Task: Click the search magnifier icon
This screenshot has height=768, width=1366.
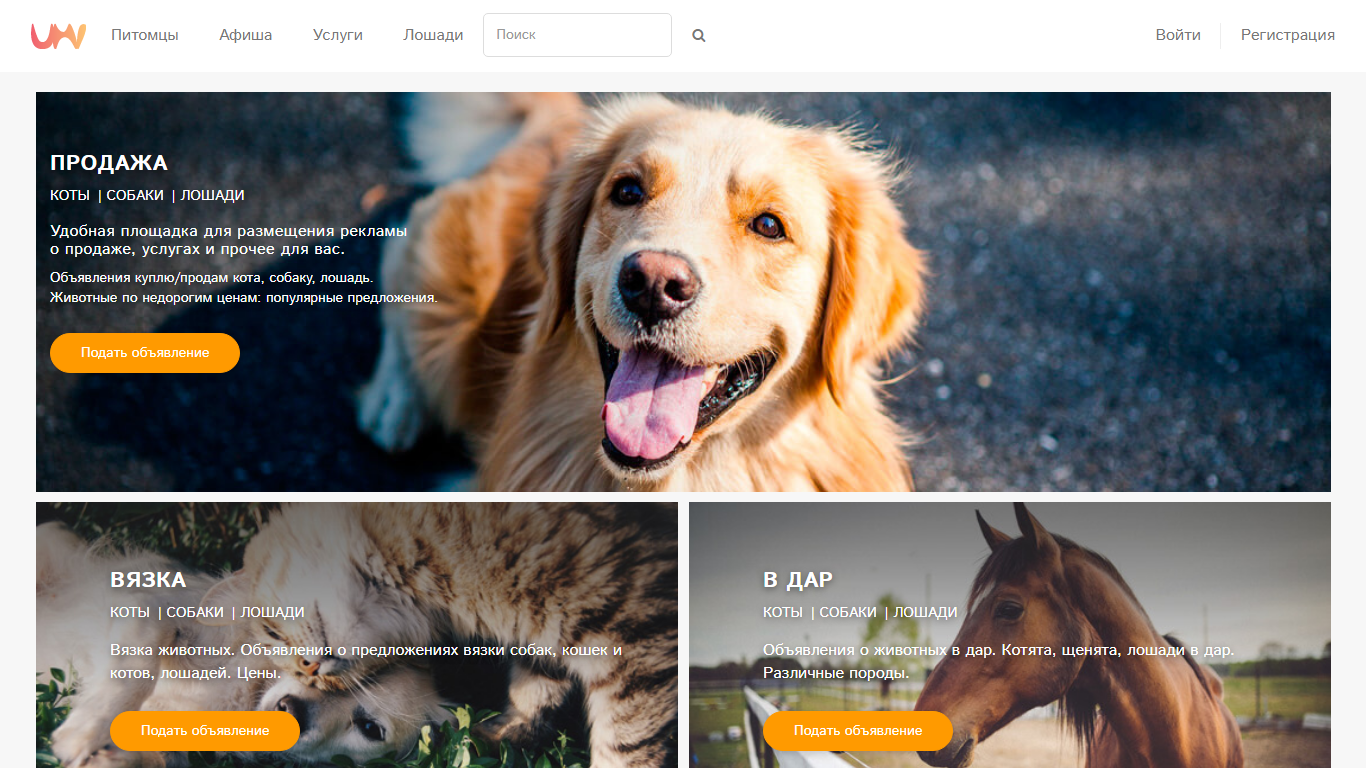Action: click(x=699, y=36)
